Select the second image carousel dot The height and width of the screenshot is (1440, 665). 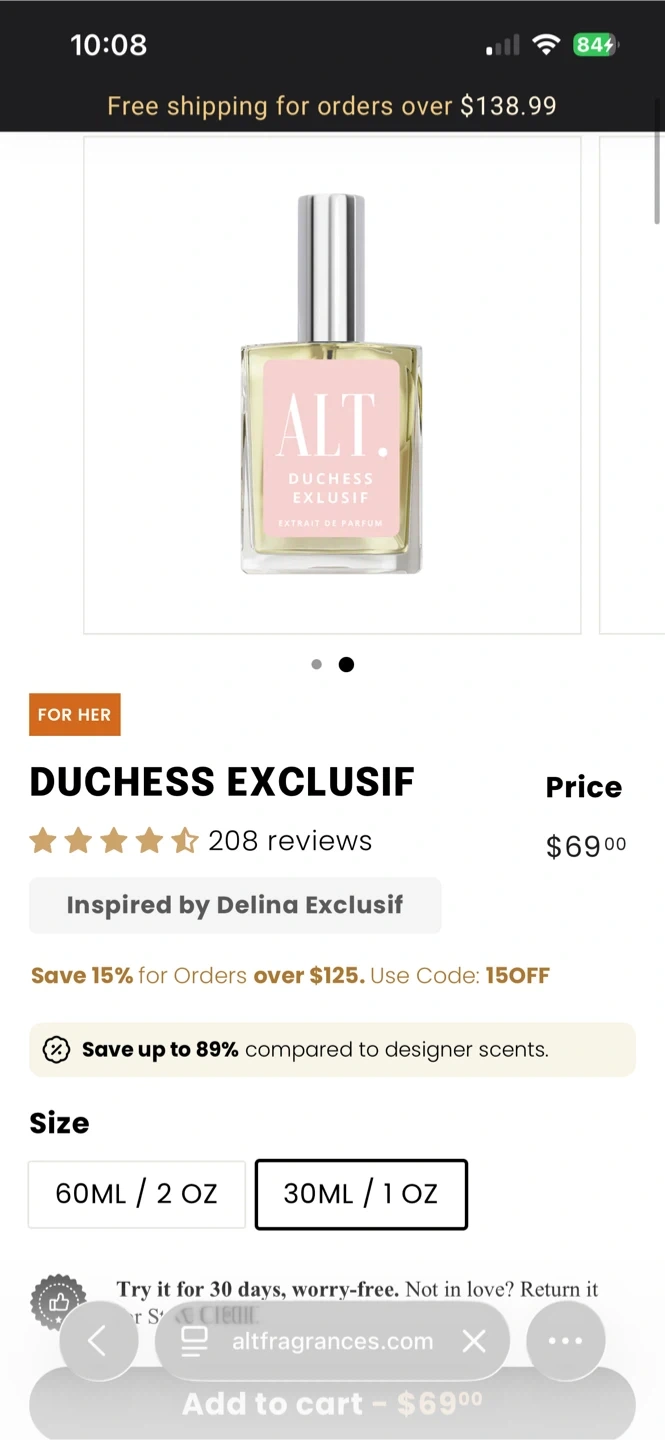[x=346, y=664]
